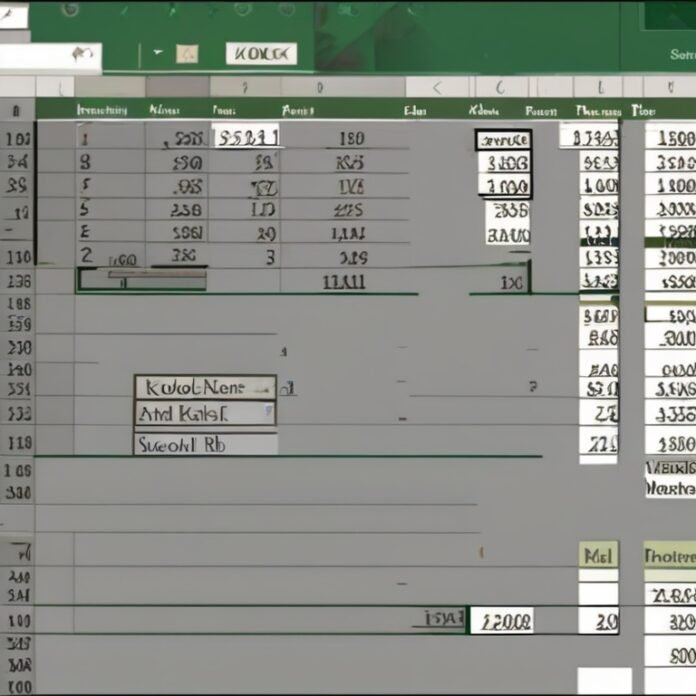Select the green "Mel" cell
This screenshot has width=696, height=696.
point(598,555)
